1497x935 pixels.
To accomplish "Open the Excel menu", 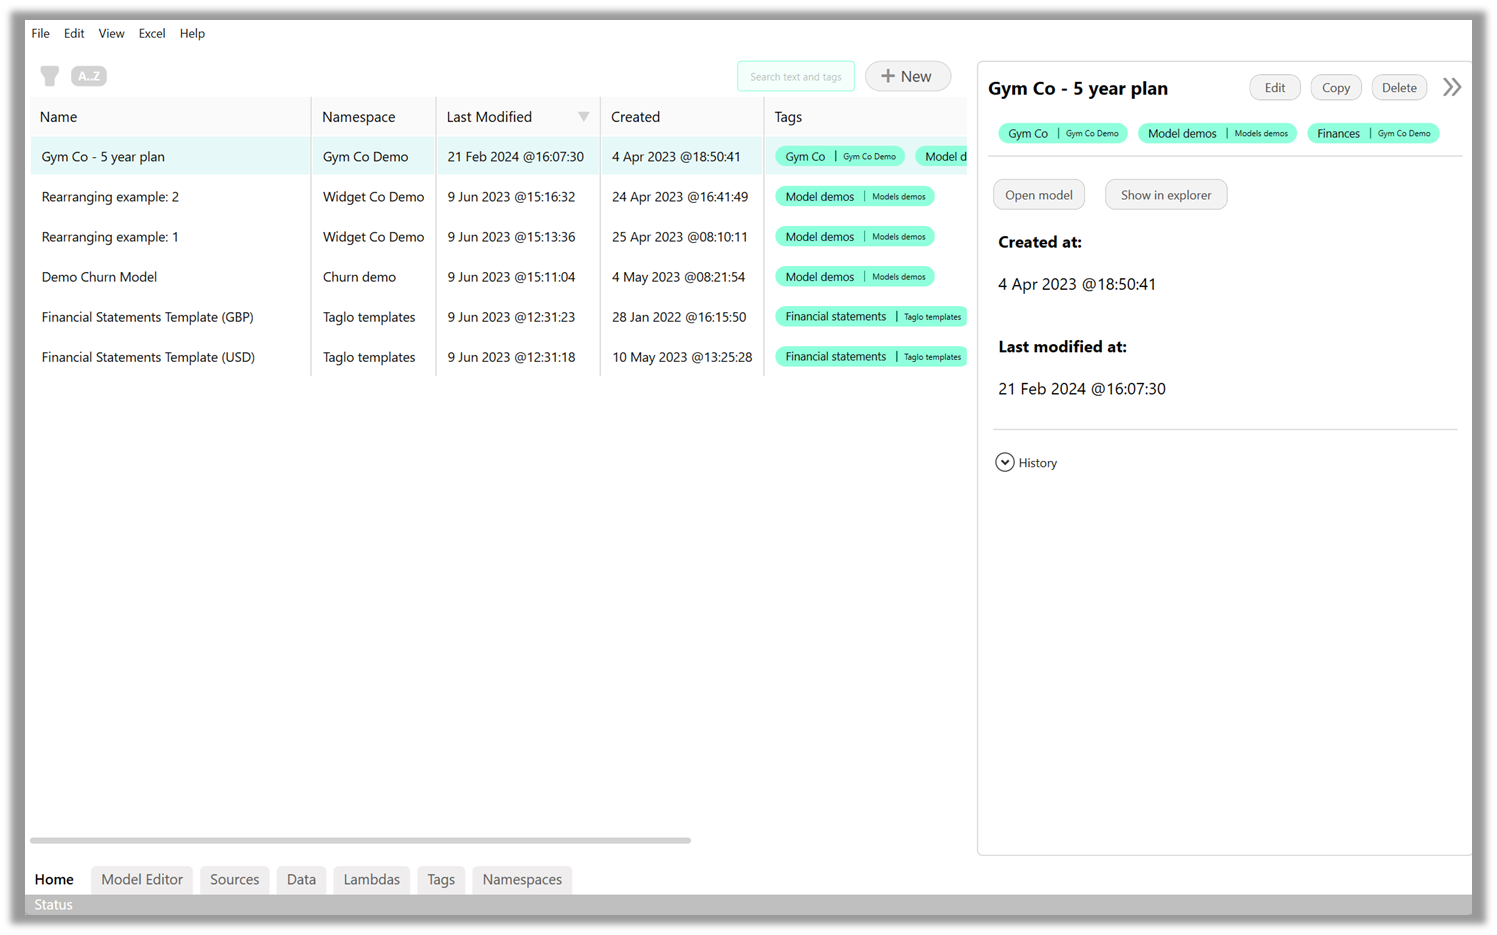I will pos(151,33).
